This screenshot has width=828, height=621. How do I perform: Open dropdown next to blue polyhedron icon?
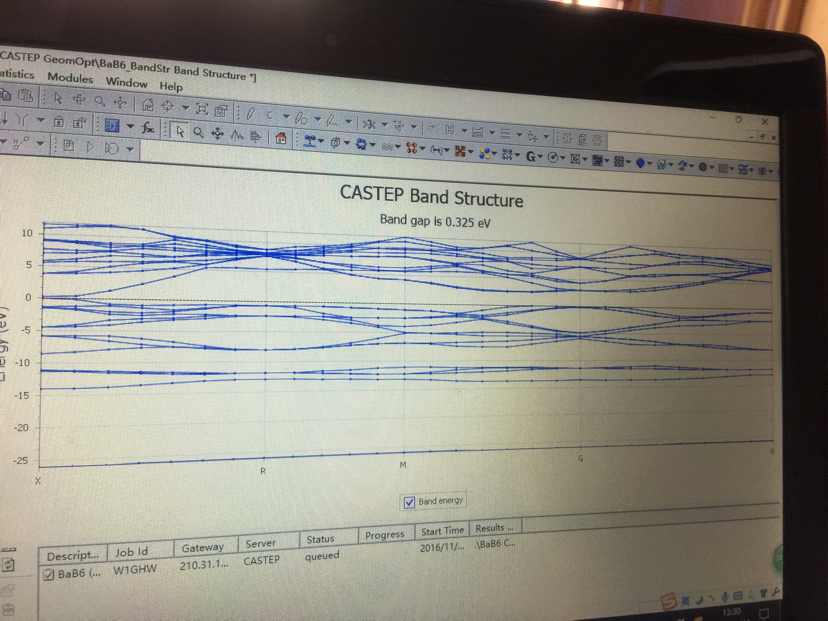tap(650, 164)
